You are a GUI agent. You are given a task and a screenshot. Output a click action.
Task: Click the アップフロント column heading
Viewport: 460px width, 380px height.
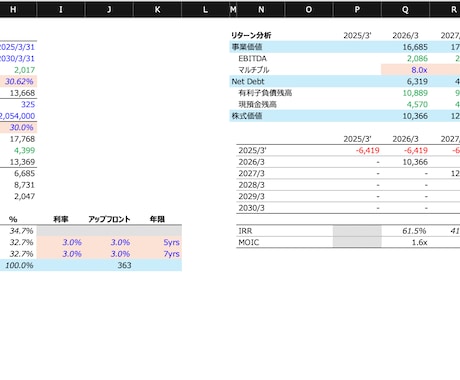(109, 219)
